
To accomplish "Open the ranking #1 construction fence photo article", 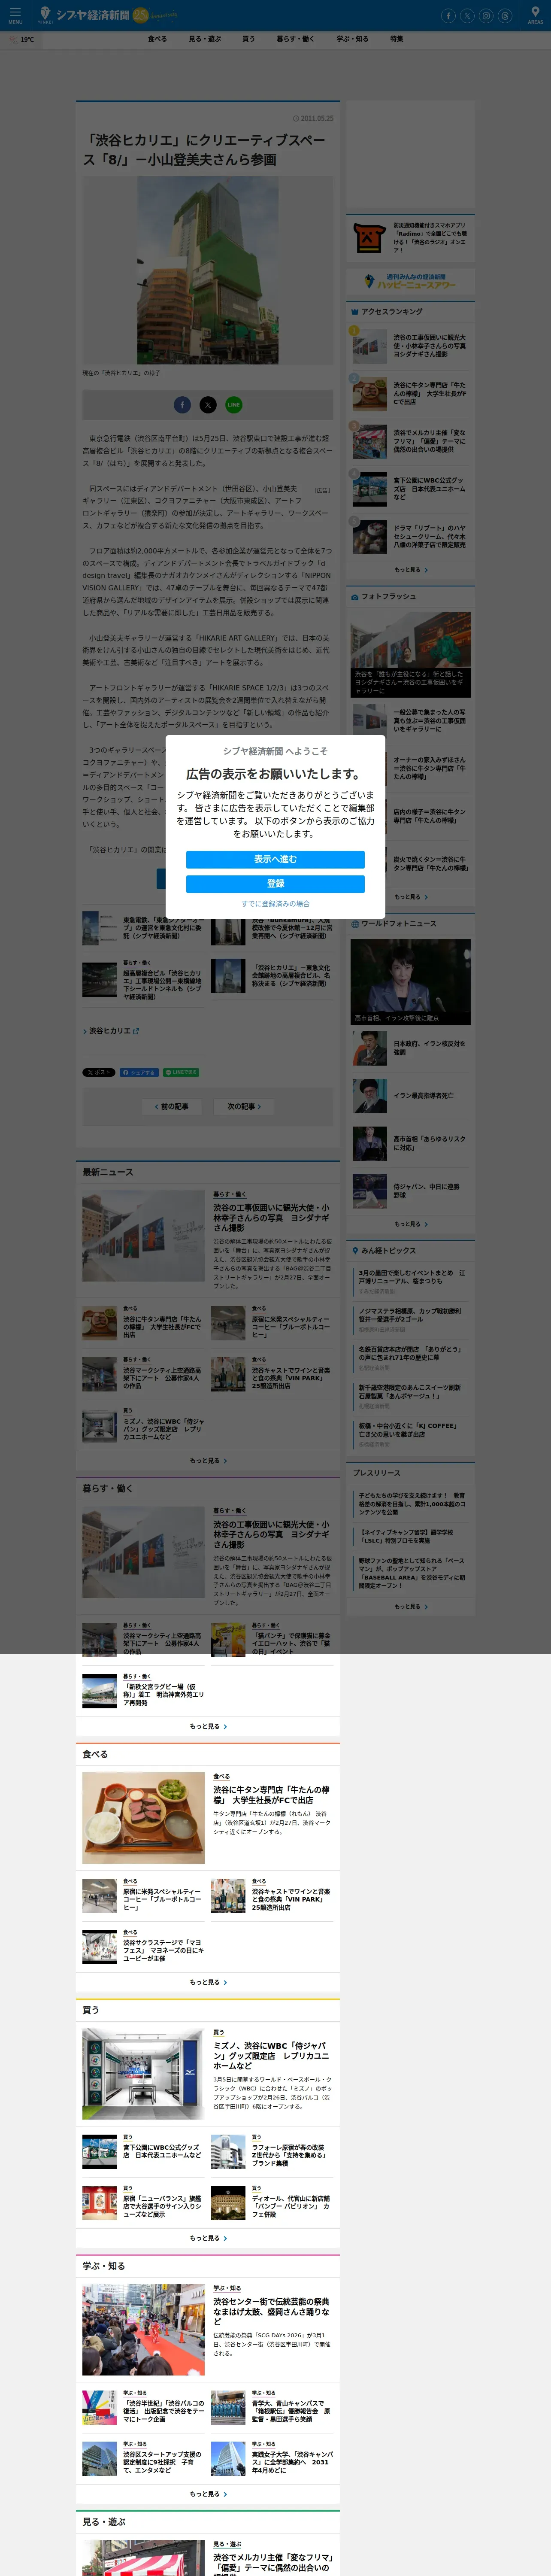I will tap(410, 346).
